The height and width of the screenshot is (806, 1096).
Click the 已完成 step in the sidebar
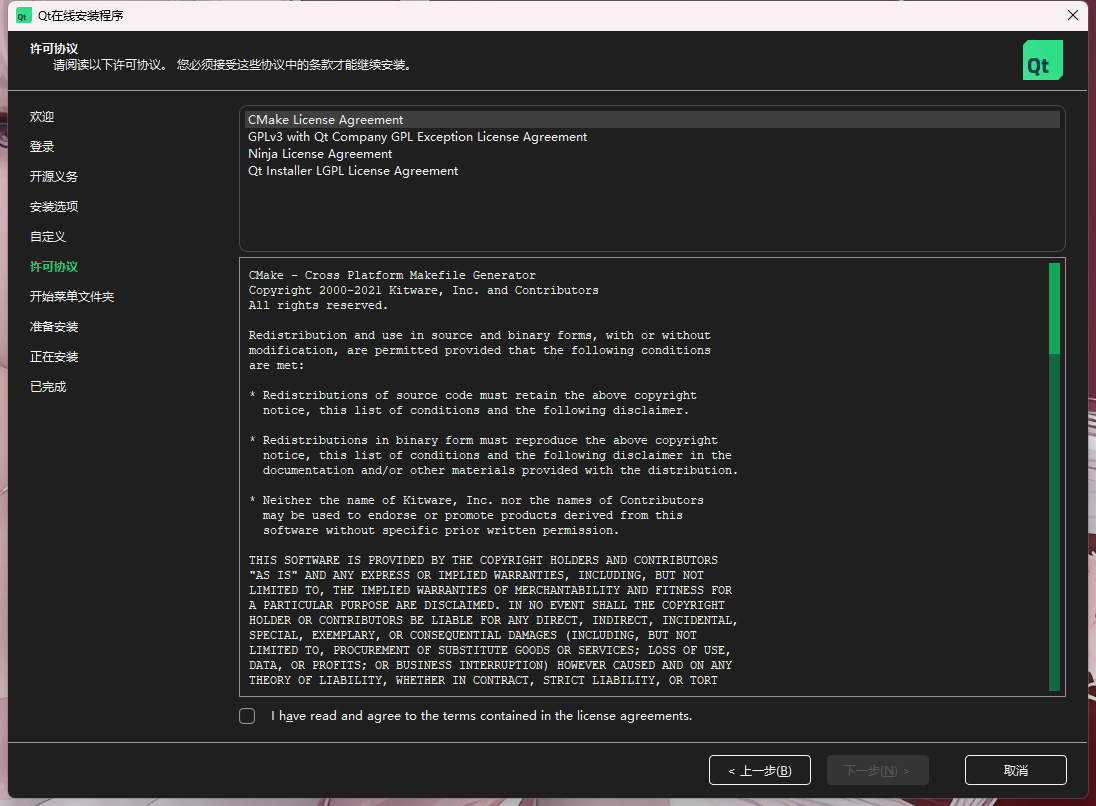click(x=48, y=387)
